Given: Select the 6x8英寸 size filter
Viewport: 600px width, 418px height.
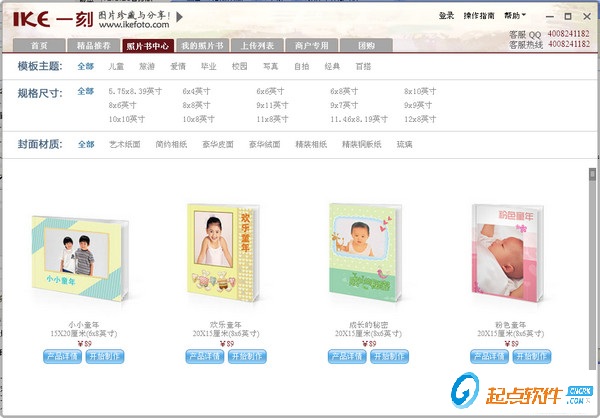Looking at the screenshot, I should [344, 91].
